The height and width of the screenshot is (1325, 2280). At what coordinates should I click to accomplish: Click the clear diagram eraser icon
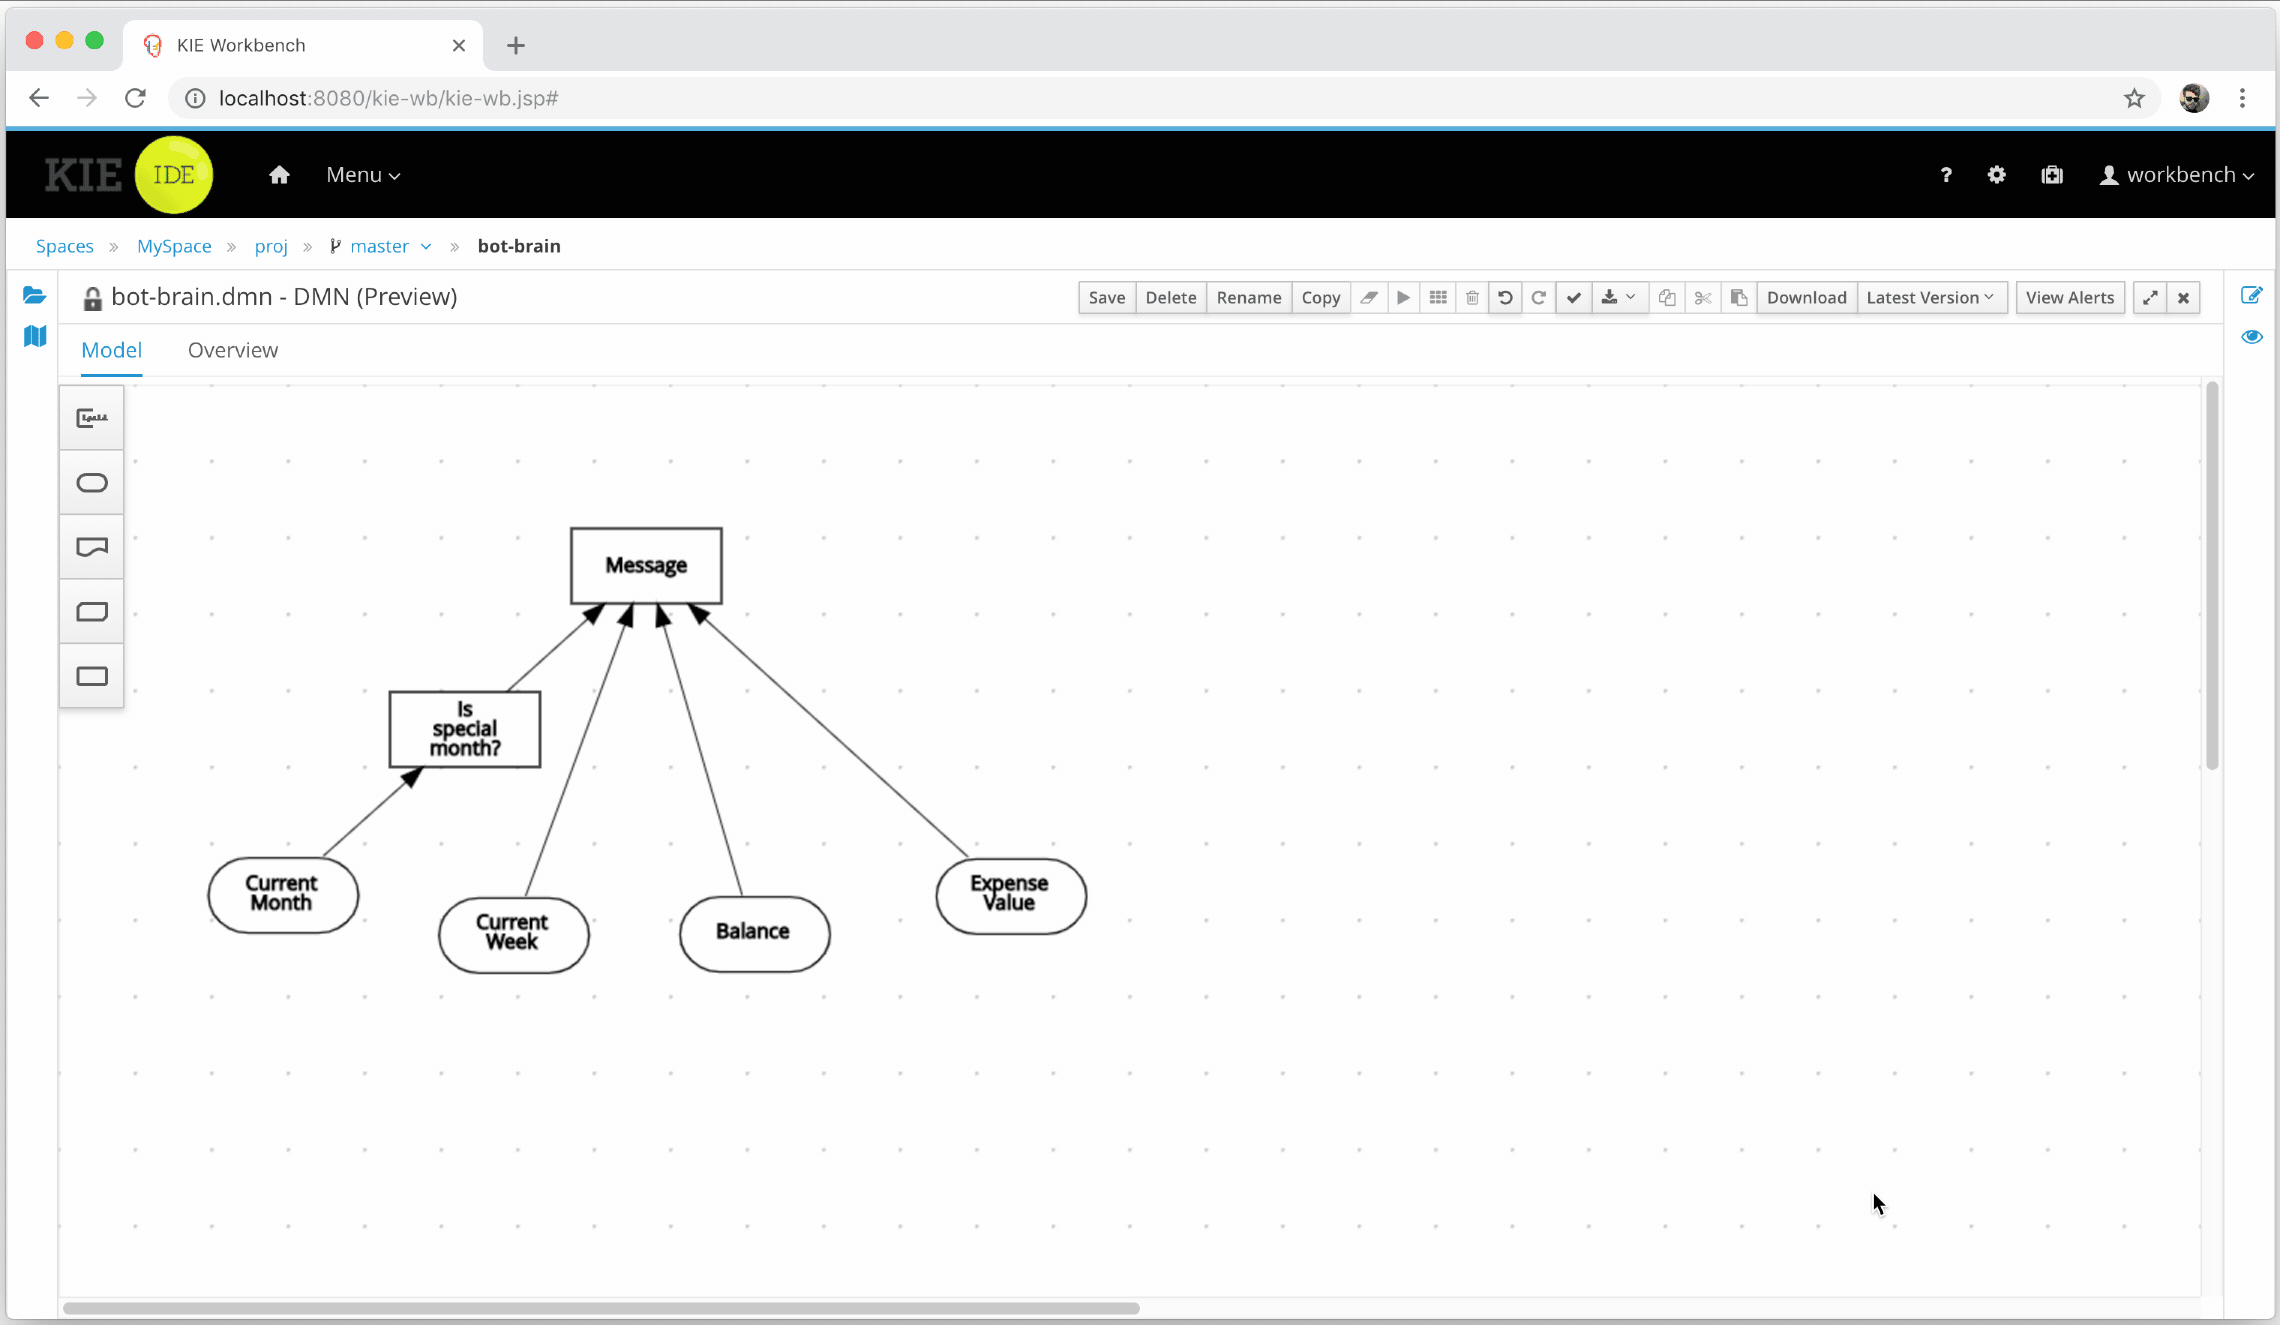coord(1369,298)
